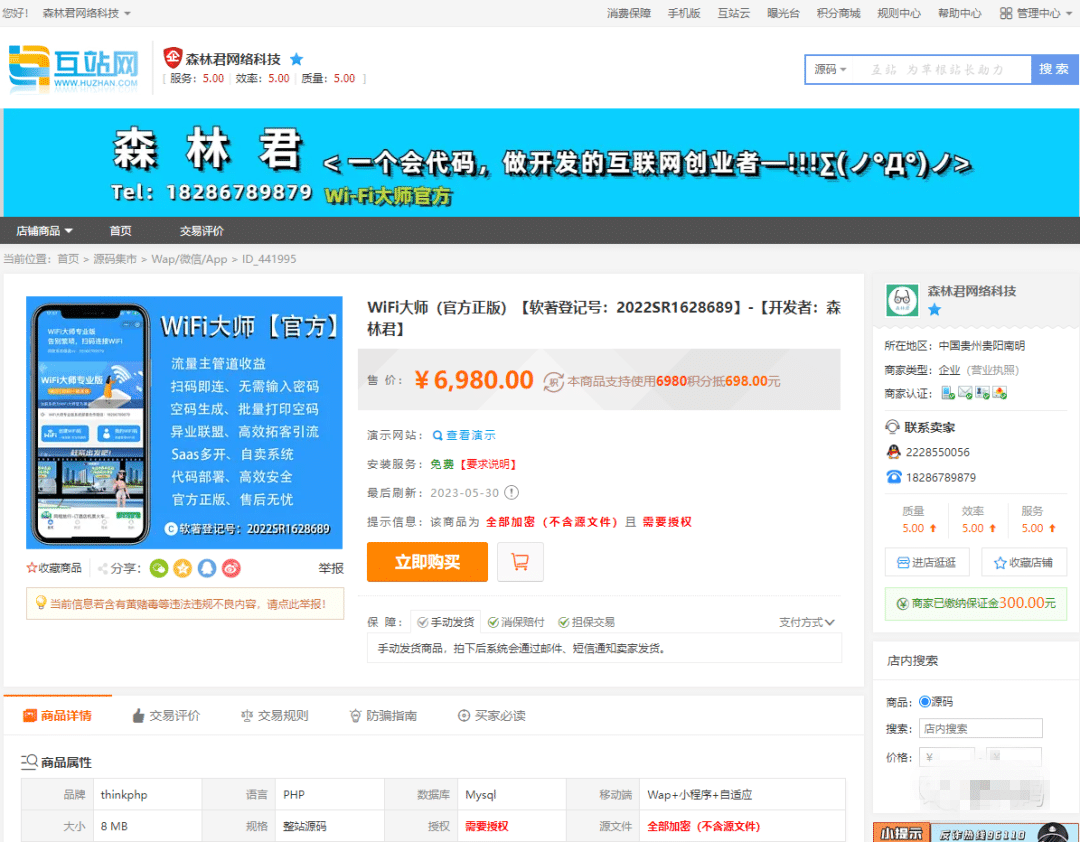Share via red Weibo icon
1080x842 pixels.
[x=231, y=568]
